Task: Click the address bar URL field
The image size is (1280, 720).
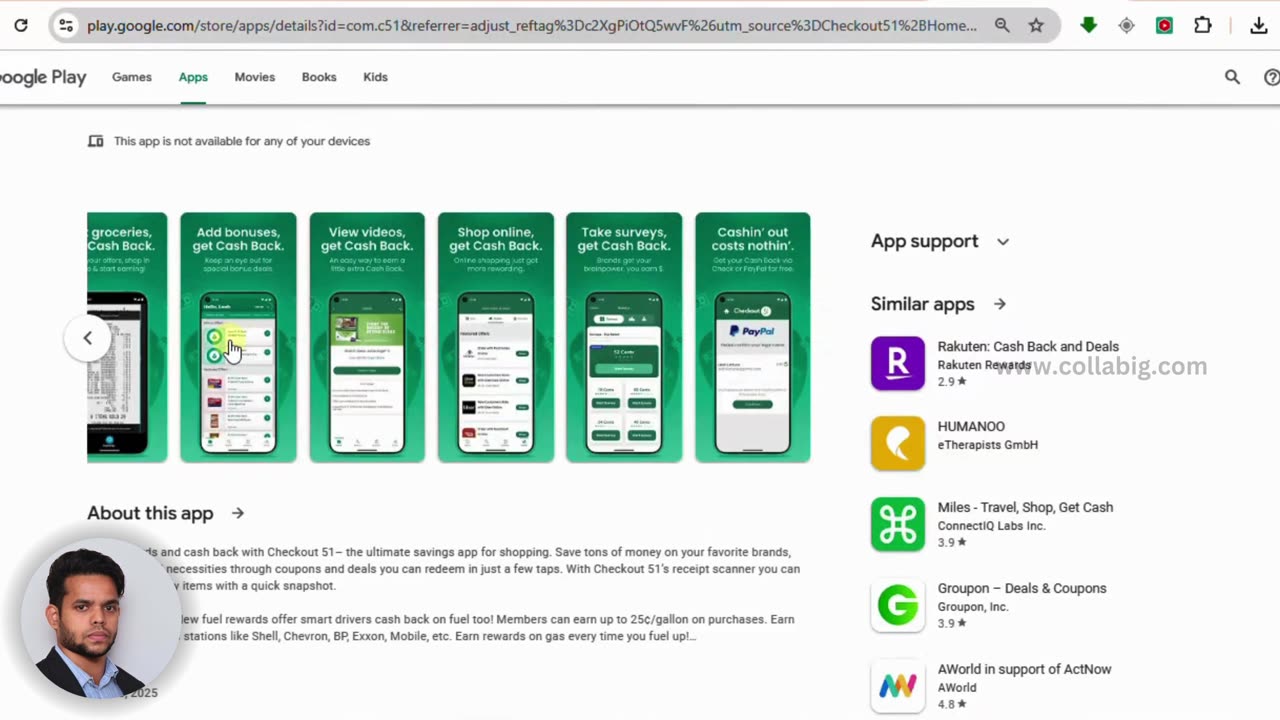Action: [531, 26]
